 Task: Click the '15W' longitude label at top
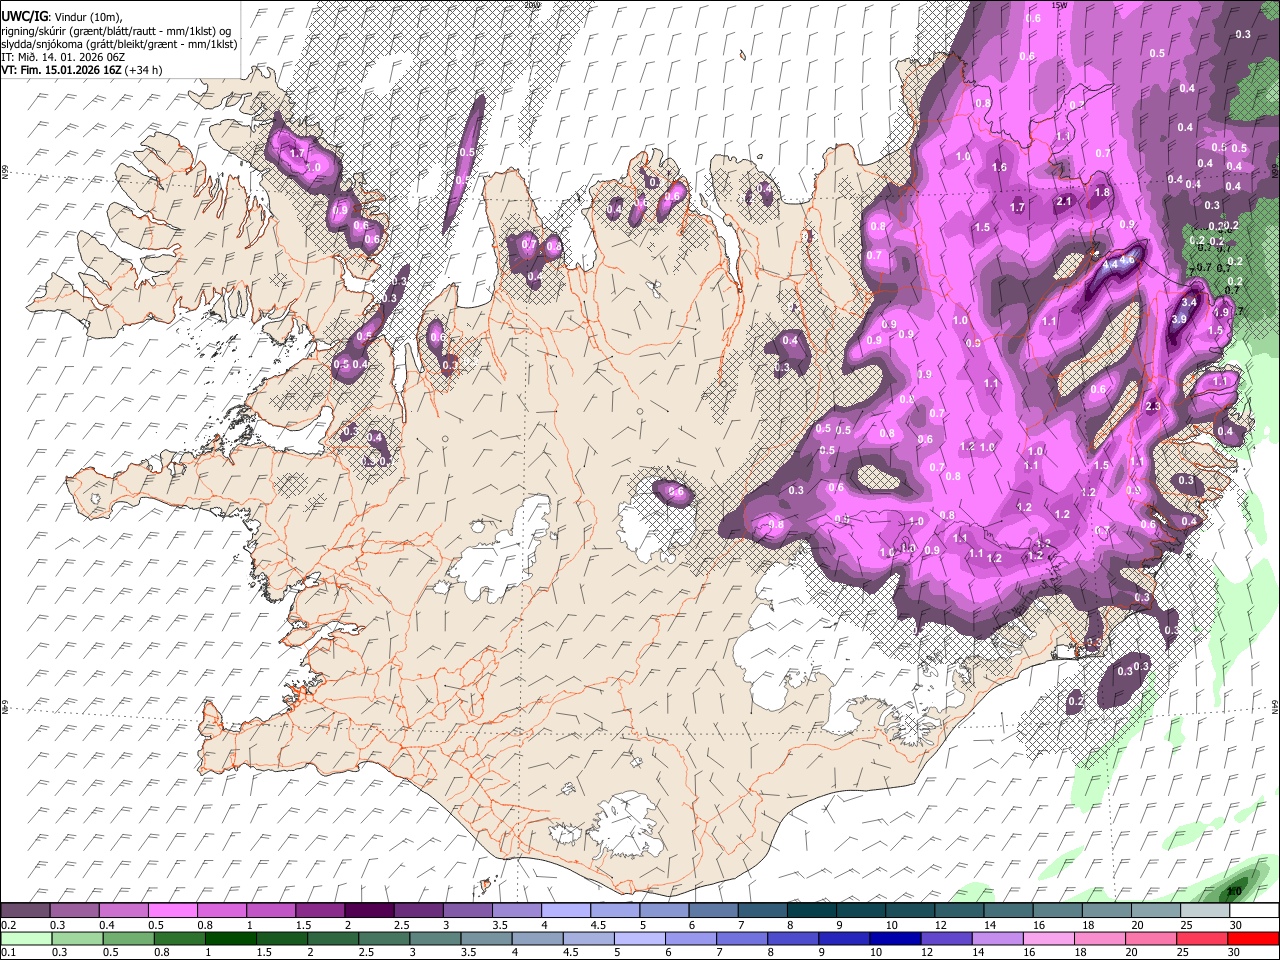pyautogui.click(x=1060, y=5)
